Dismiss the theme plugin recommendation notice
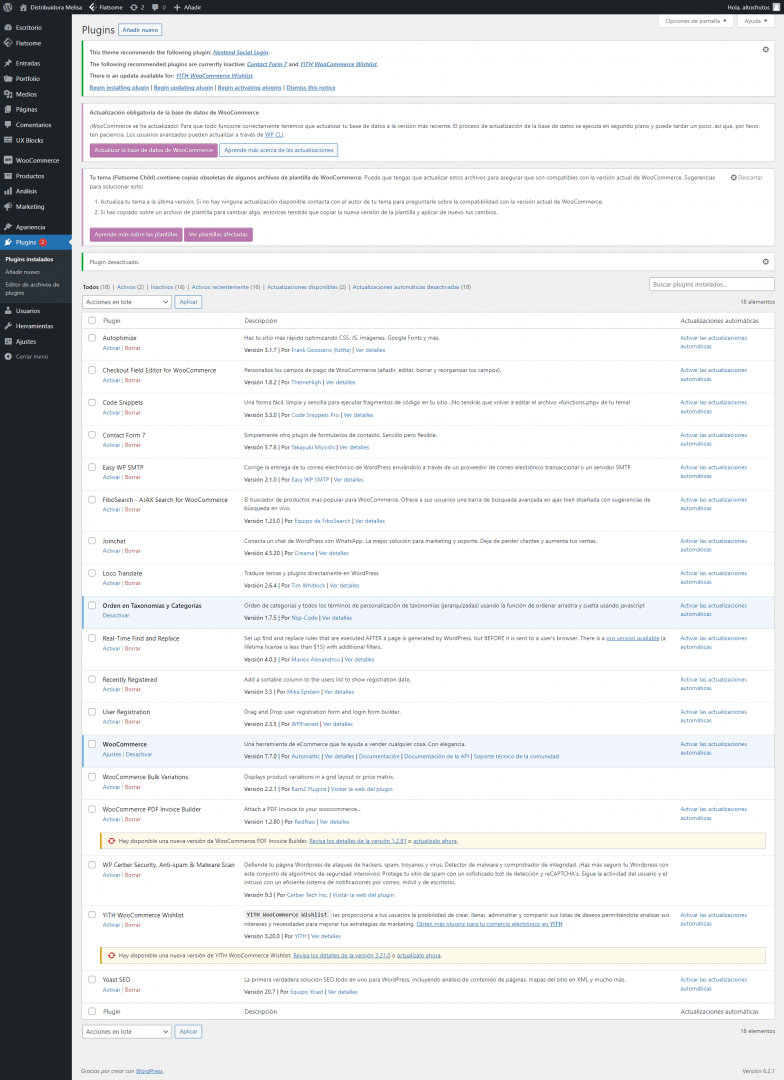The image size is (784, 1080). point(765,50)
